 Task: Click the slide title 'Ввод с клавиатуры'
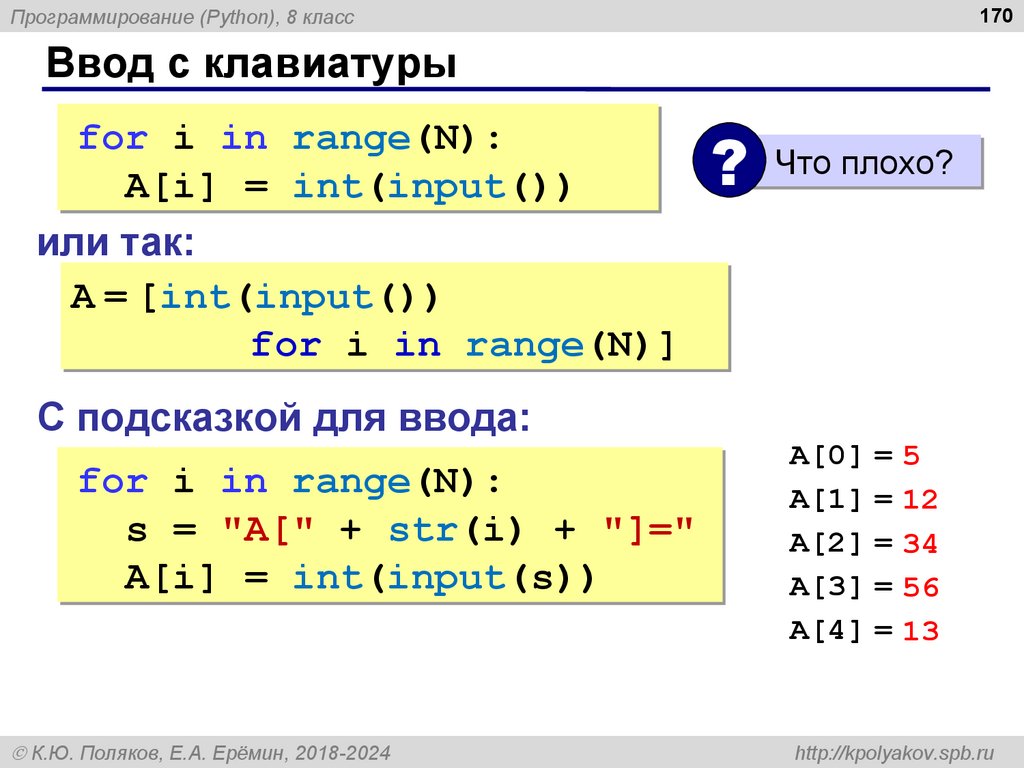(251, 63)
